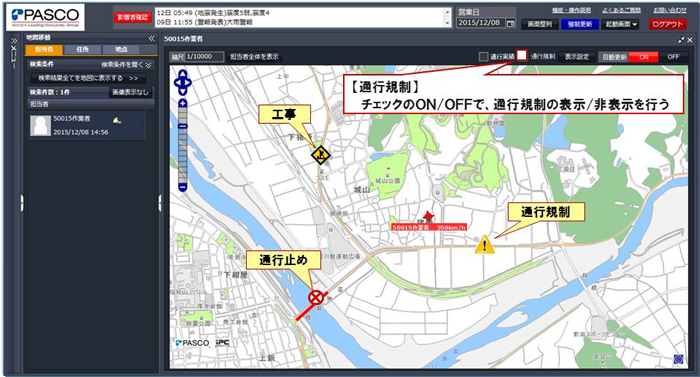Click the overview map icon at bottom-right corner
700x377 pixels.
point(679,359)
